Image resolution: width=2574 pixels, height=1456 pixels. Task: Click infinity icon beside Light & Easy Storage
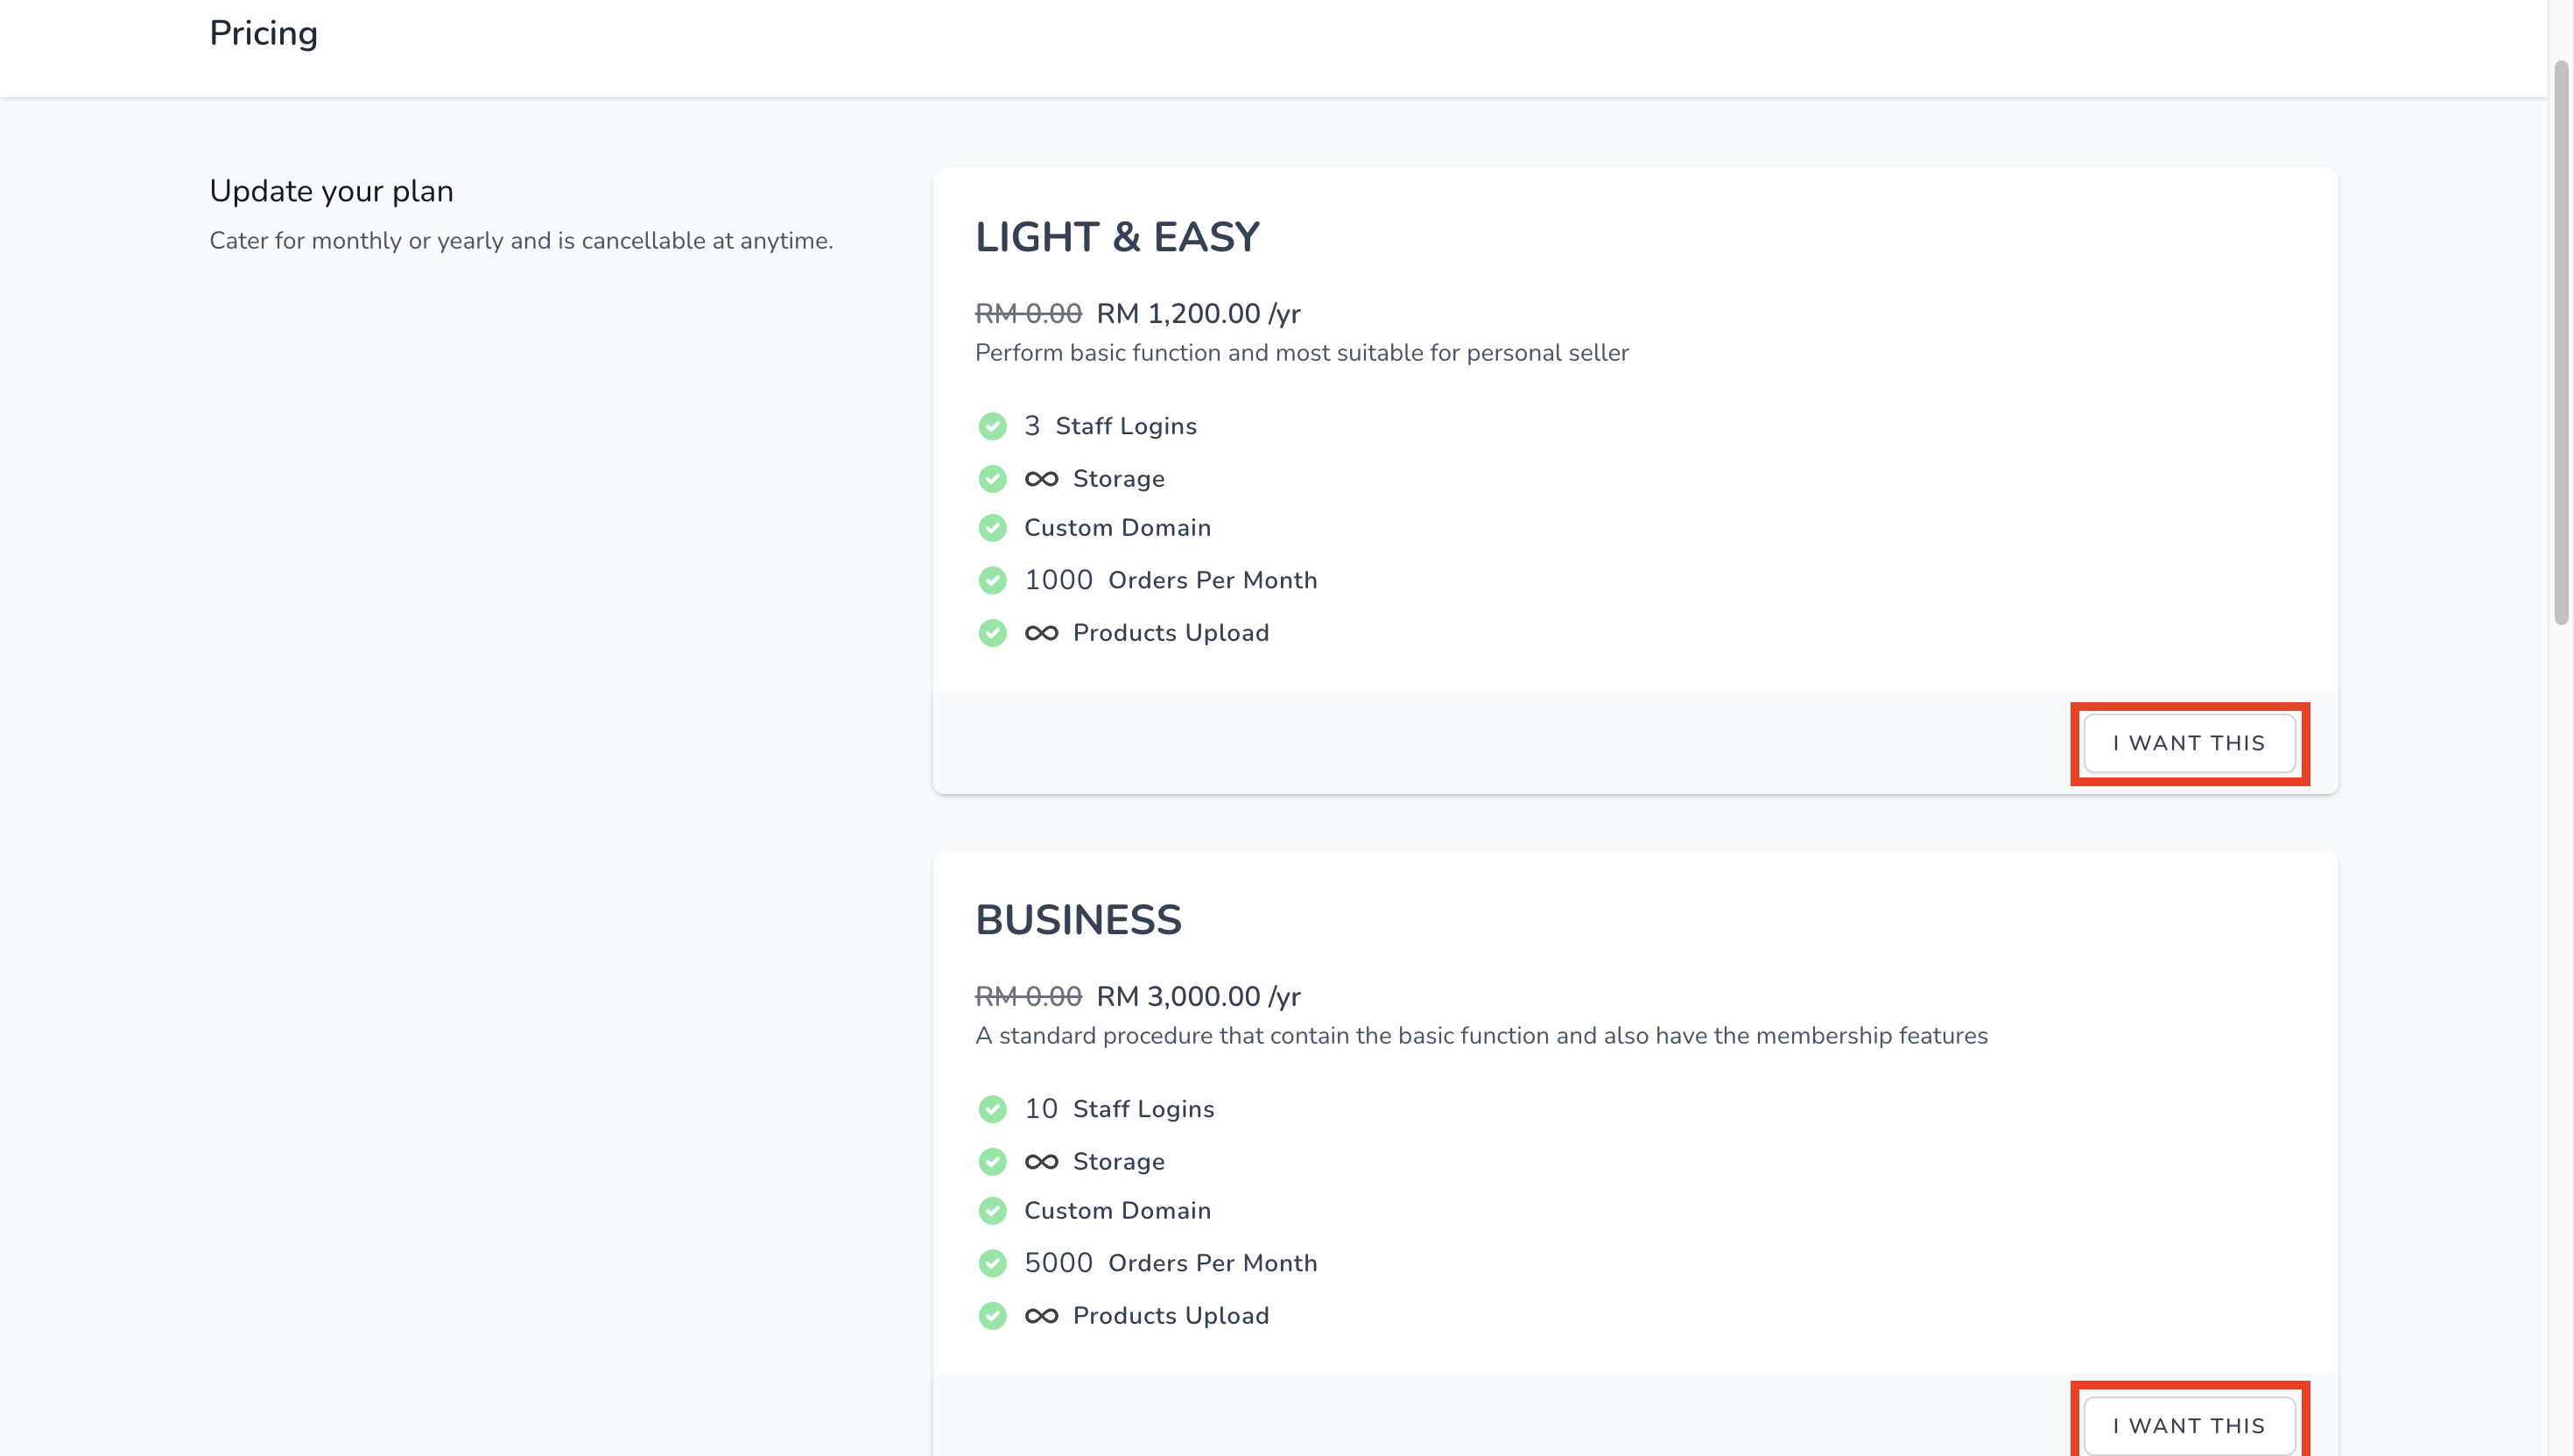(x=1041, y=479)
